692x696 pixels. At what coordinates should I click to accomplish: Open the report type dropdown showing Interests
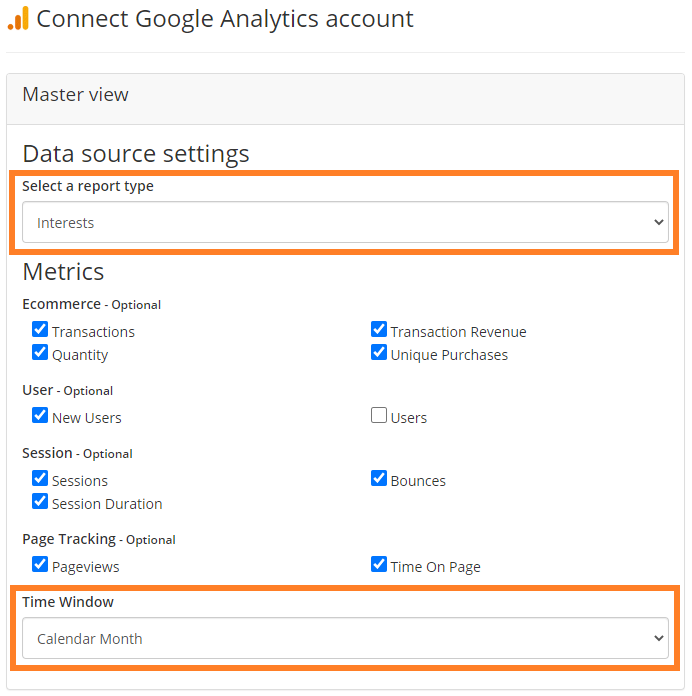click(345, 222)
